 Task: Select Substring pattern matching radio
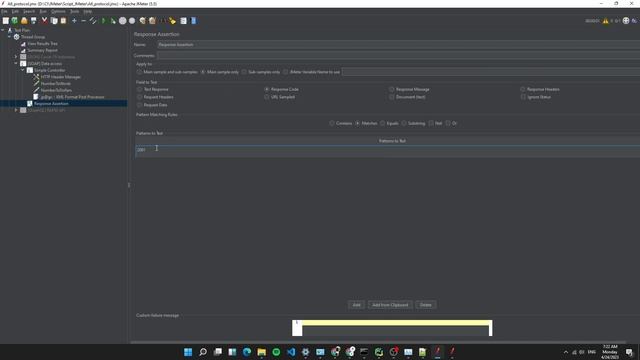point(404,123)
